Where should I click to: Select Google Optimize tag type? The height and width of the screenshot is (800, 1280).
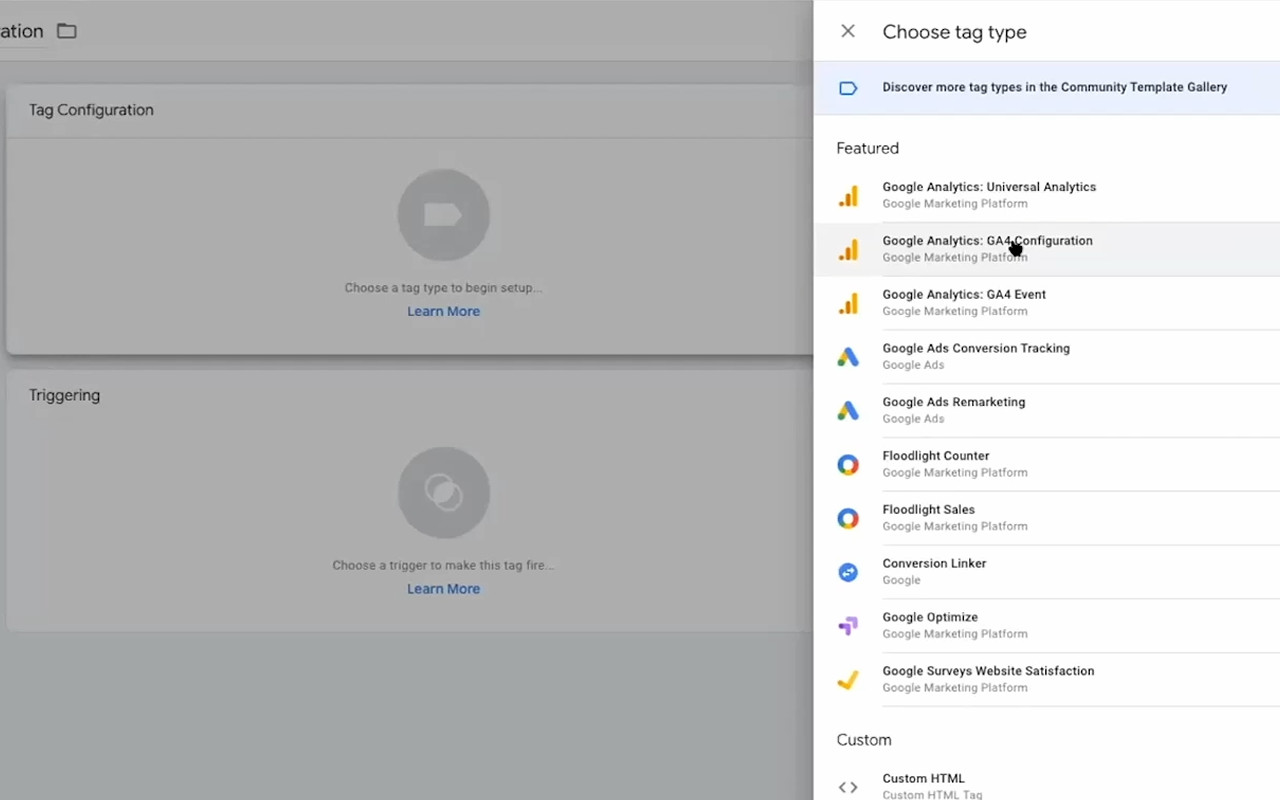click(1047, 626)
